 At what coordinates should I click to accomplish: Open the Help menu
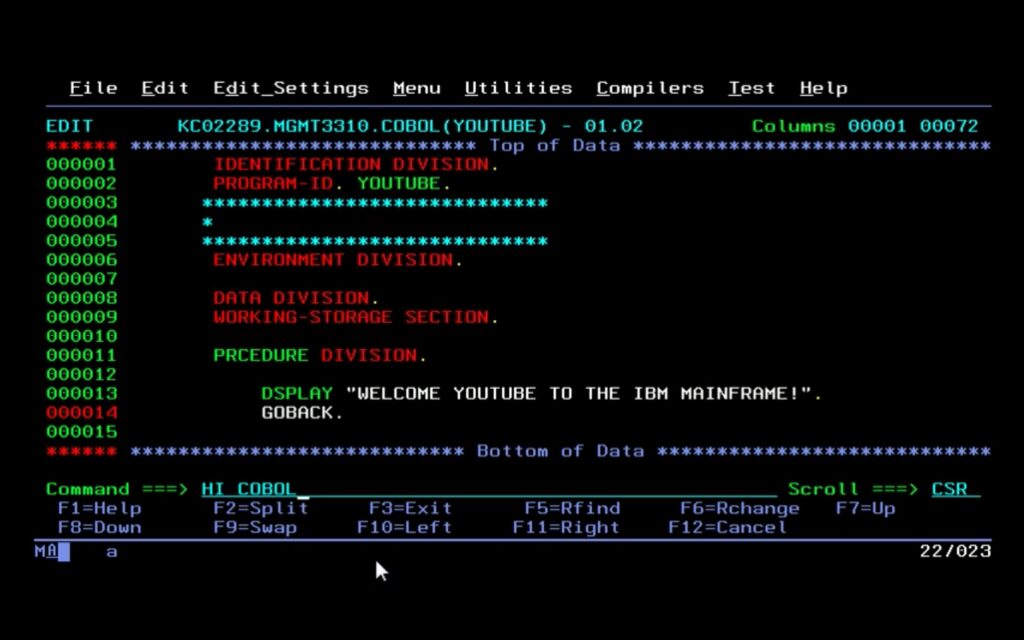[823, 88]
